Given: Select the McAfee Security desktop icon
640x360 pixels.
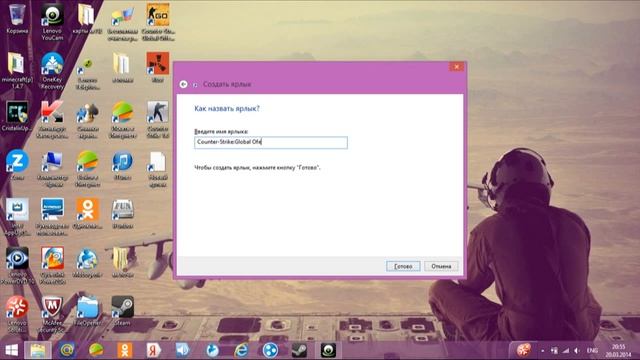Looking at the screenshot, I should (x=52, y=313).
